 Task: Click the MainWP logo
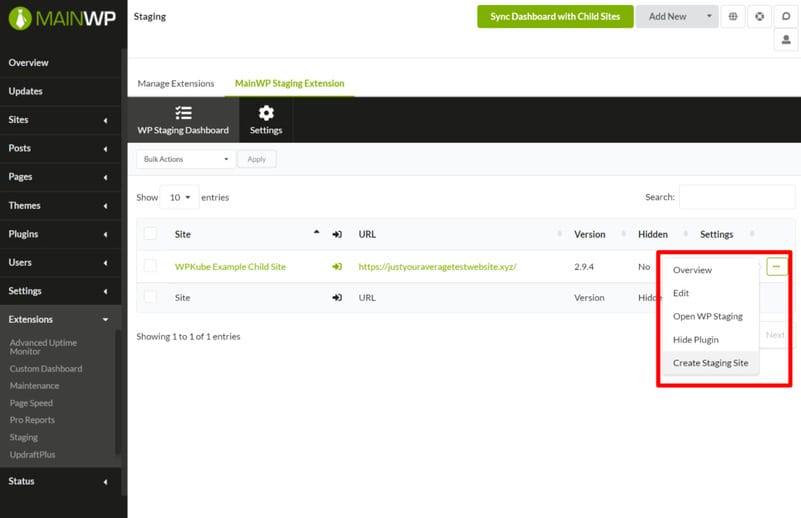[x=62, y=18]
